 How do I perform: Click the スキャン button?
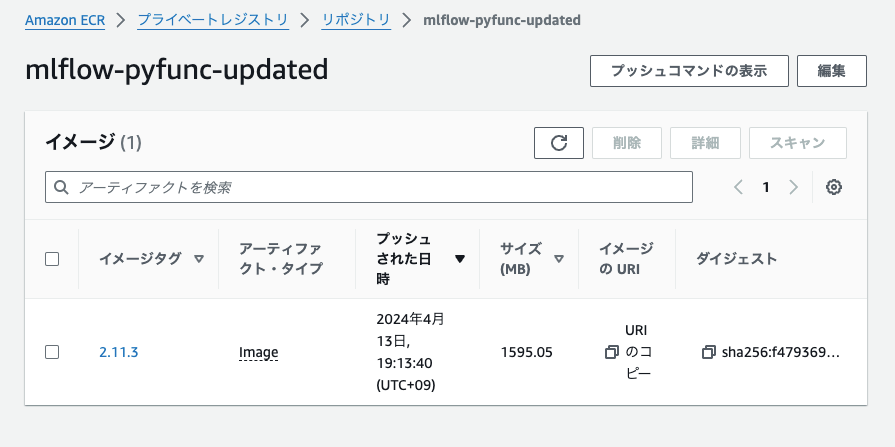pyautogui.click(x=797, y=143)
